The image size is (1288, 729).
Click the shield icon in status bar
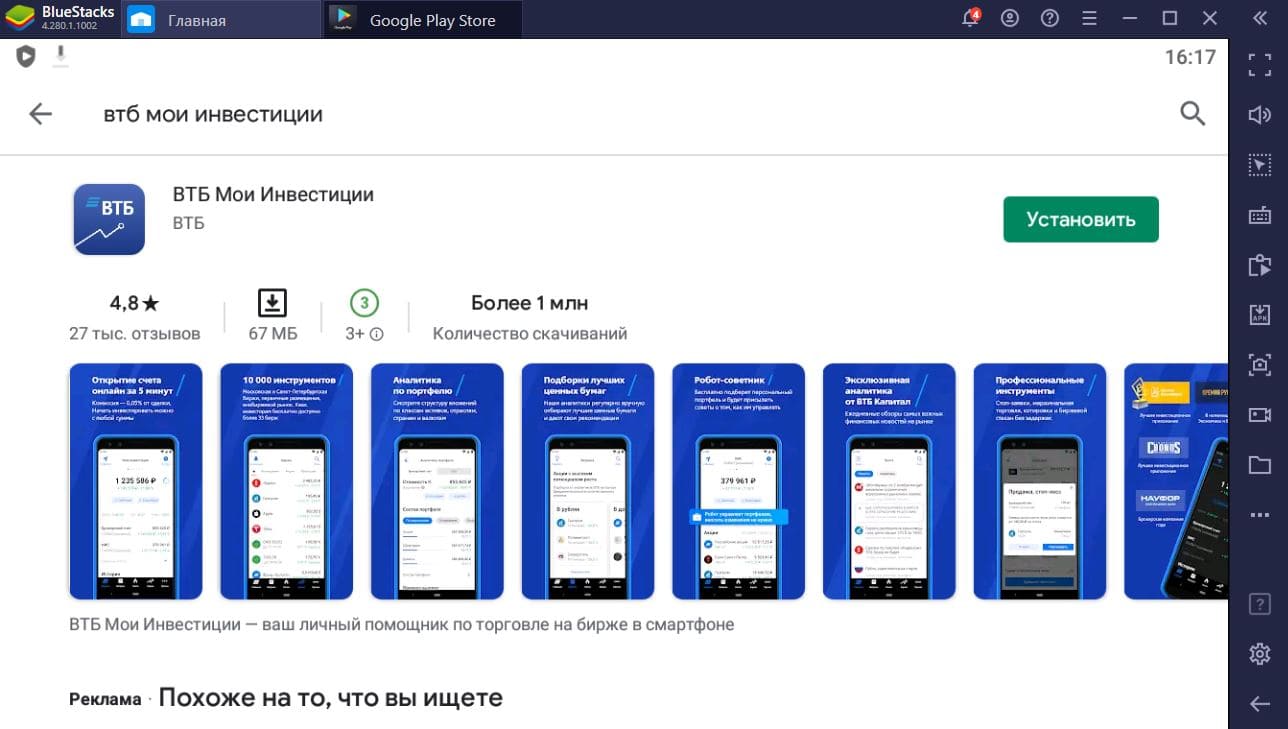(26, 57)
